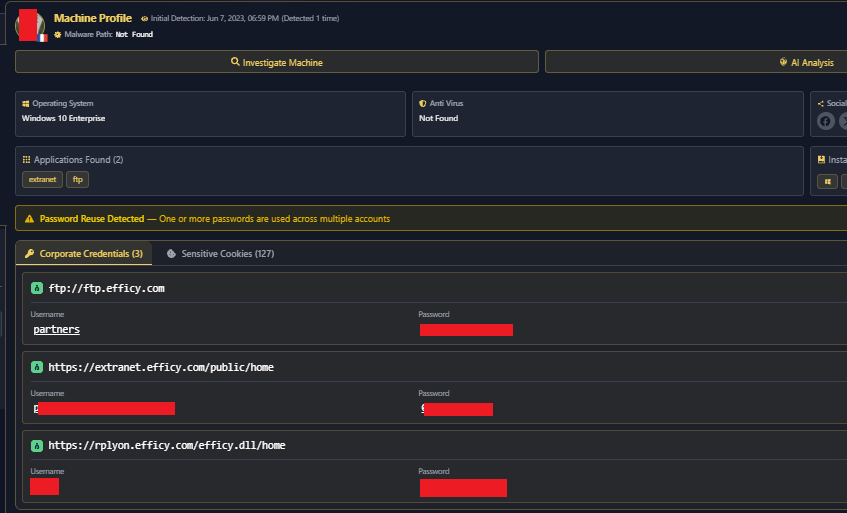
Task: Click the lock icon beside rplyon.efficy.com
Action: pyautogui.click(x=37, y=446)
